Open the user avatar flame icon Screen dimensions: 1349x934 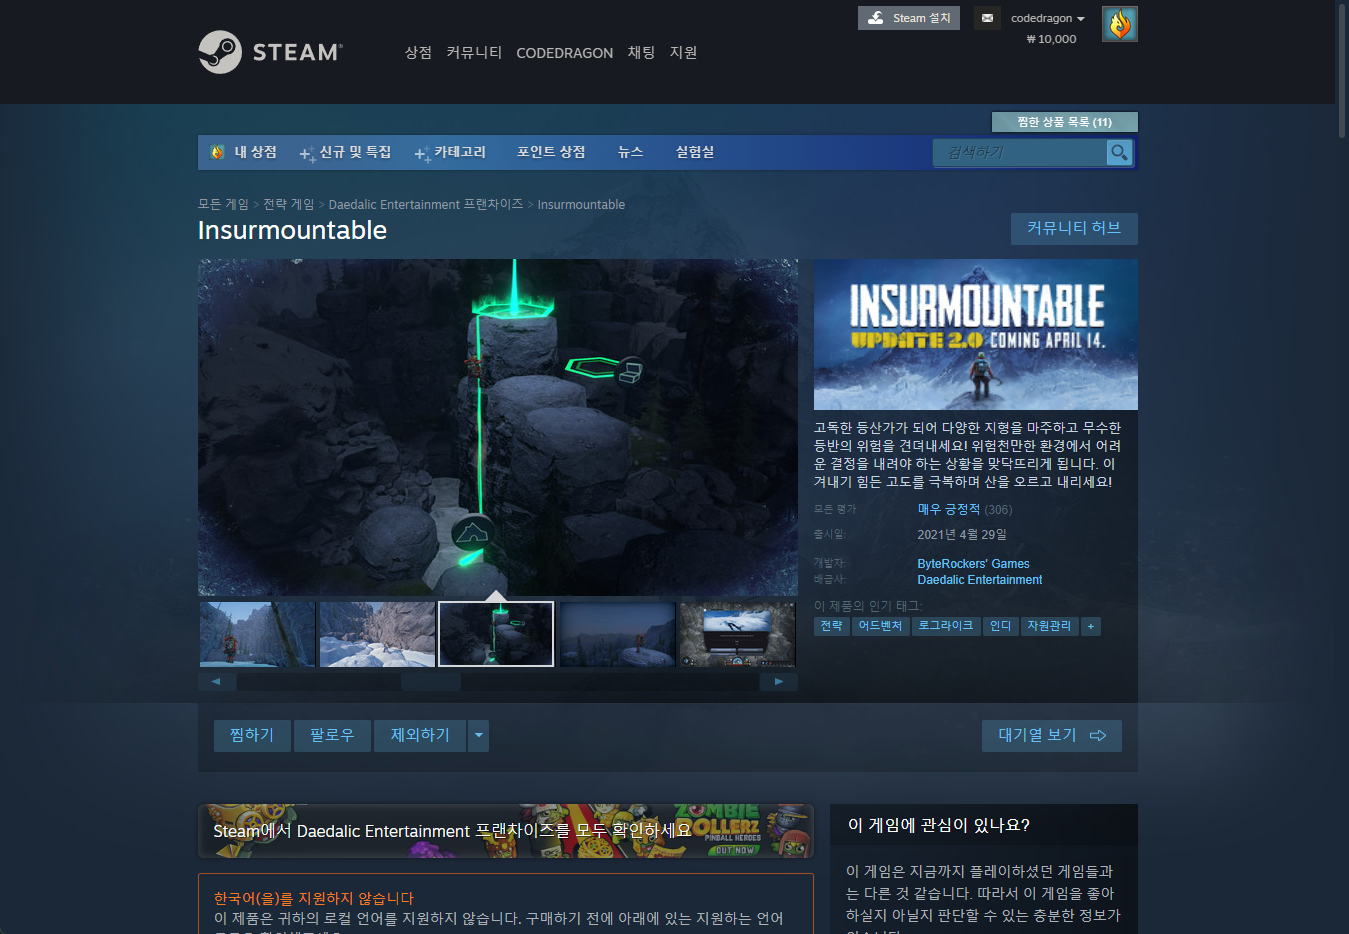click(x=1119, y=24)
